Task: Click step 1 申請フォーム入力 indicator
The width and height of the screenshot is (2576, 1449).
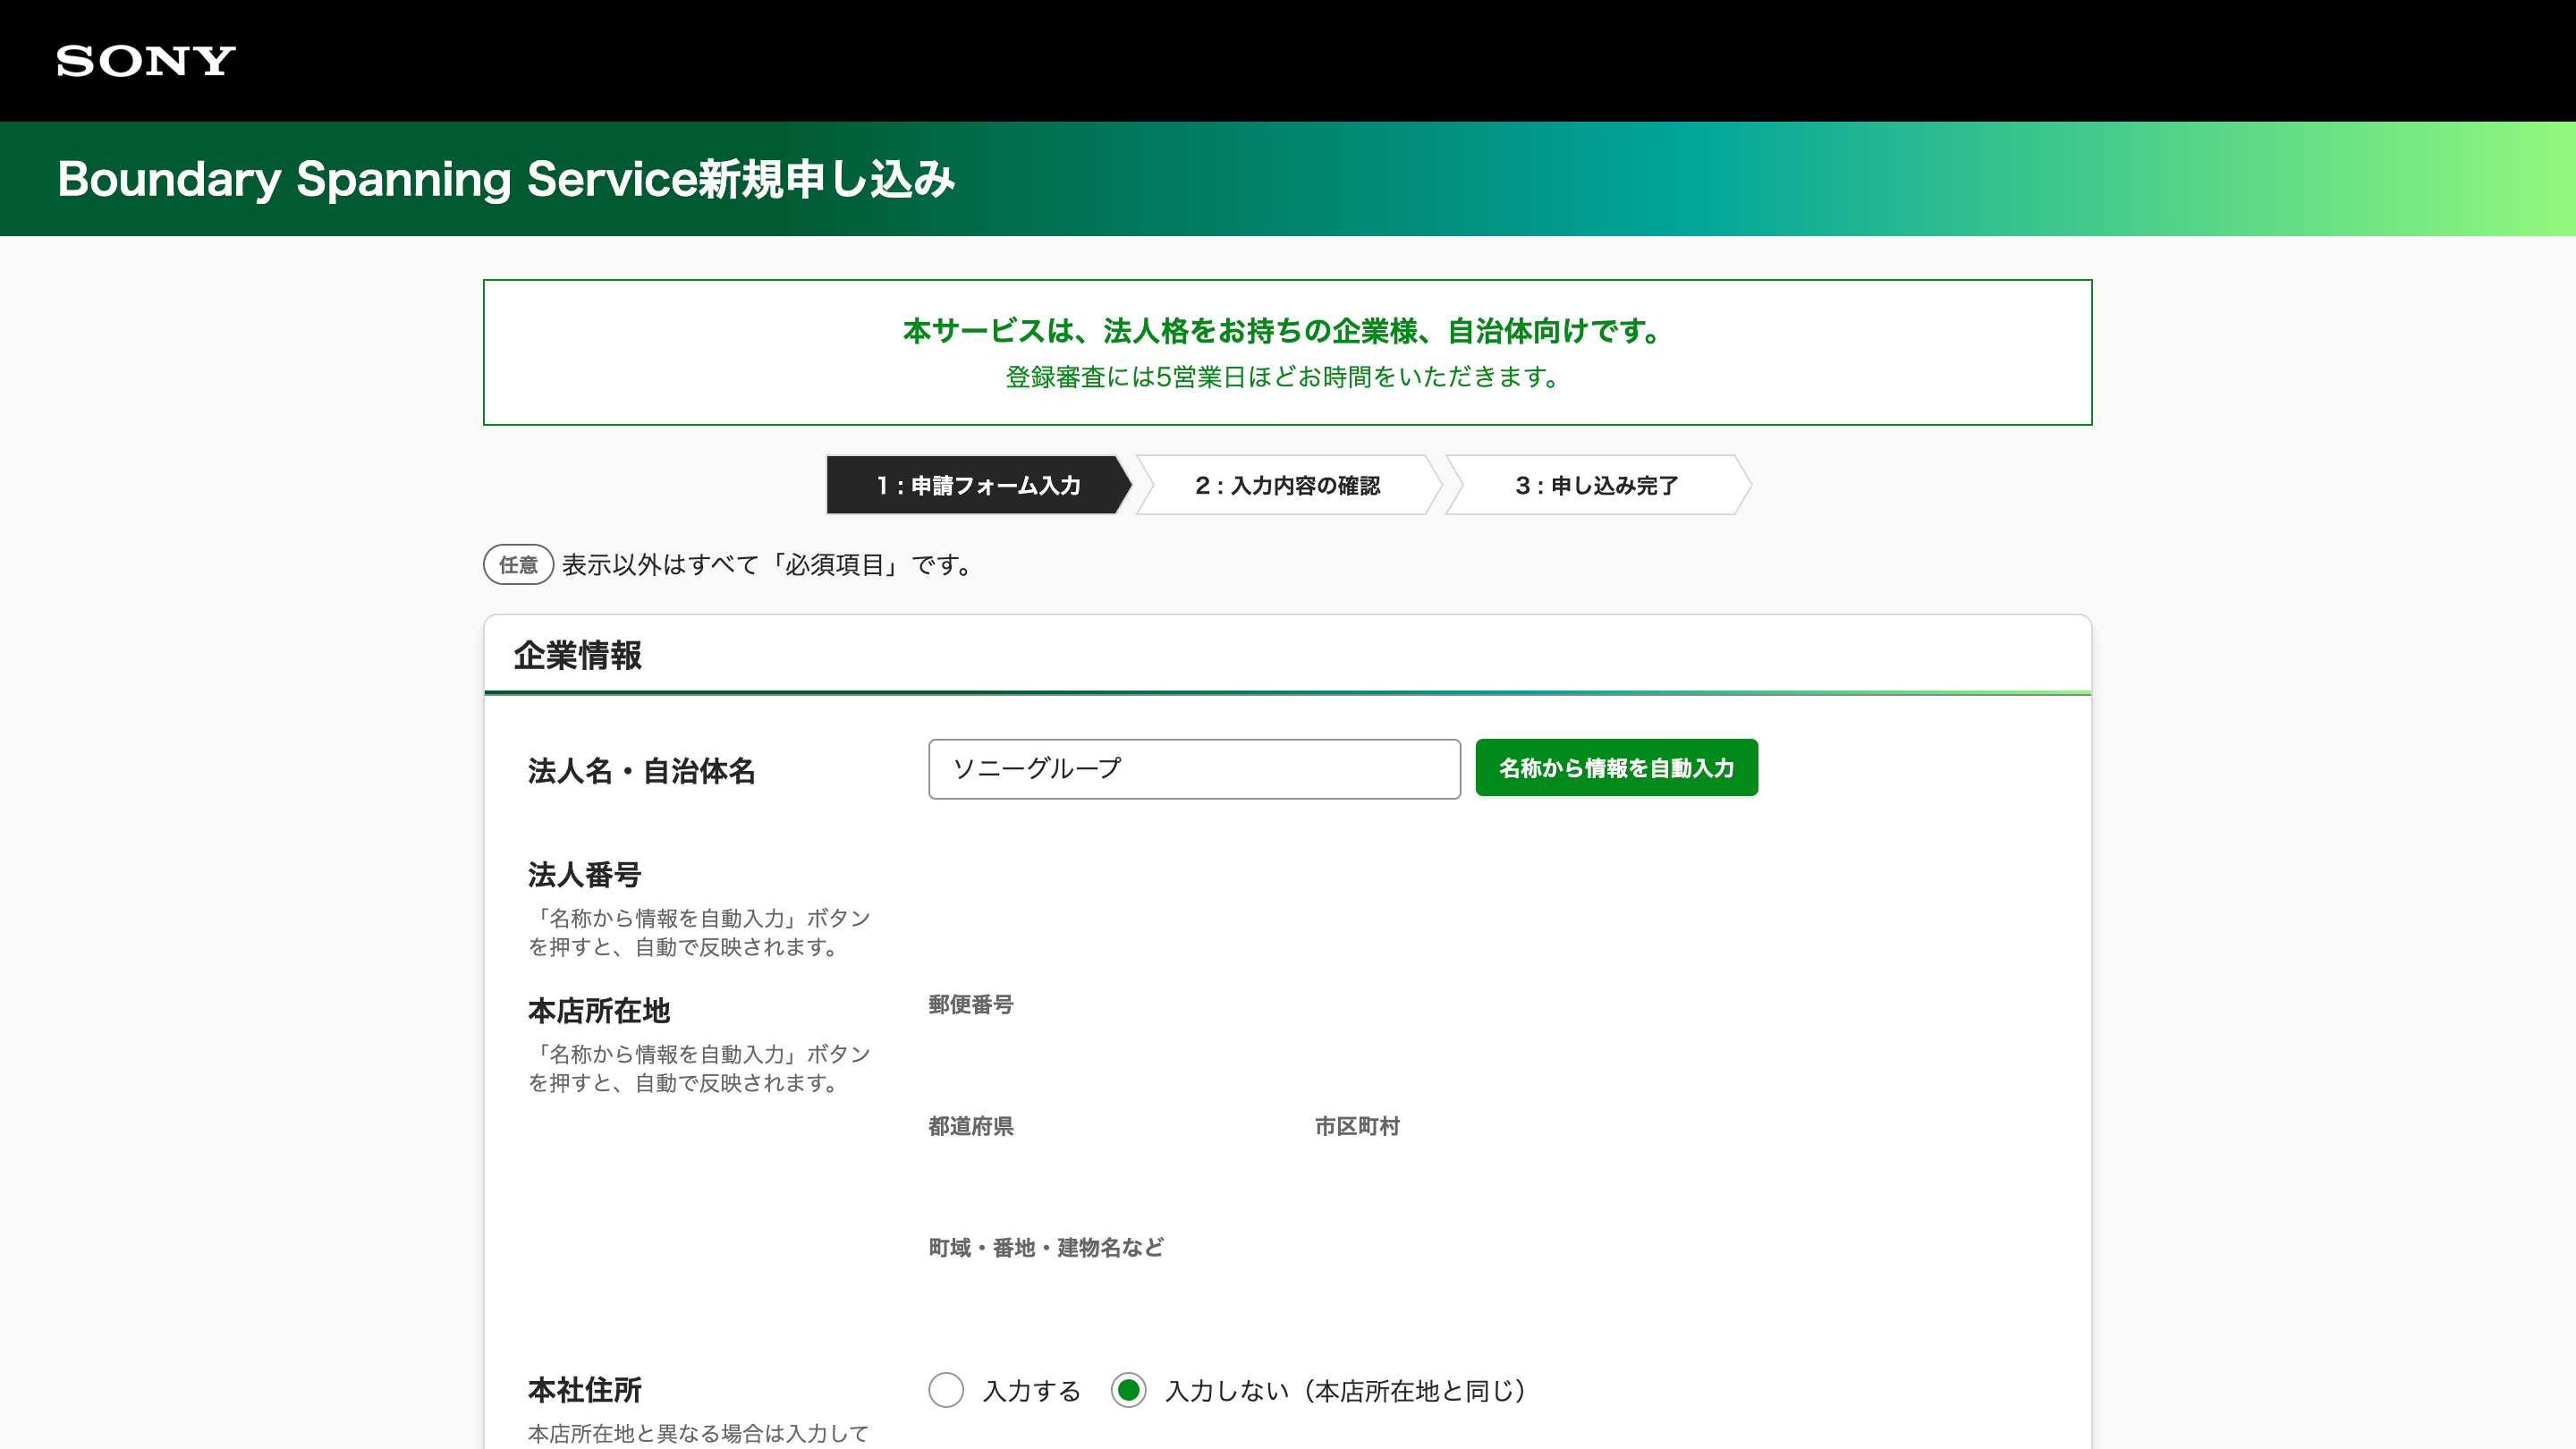Action: 977,486
